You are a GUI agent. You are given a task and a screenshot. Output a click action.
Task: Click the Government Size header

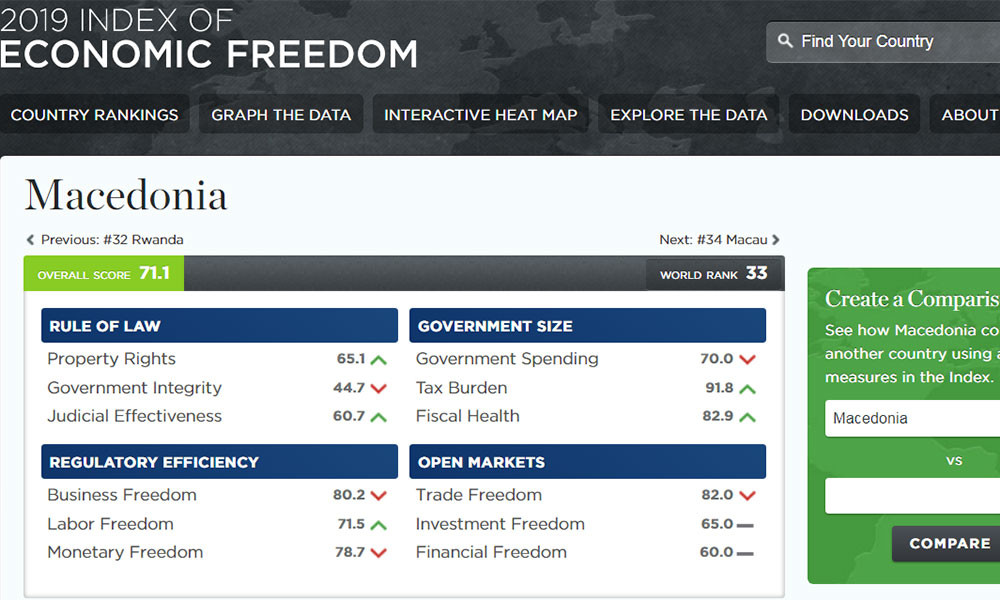coord(587,325)
